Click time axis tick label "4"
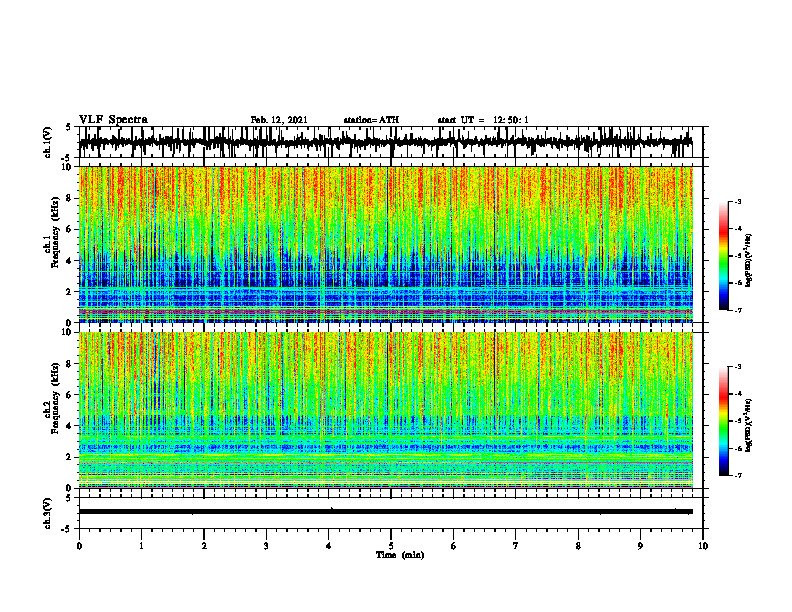792x612 pixels. pyautogui.click(x=329, y=546)
